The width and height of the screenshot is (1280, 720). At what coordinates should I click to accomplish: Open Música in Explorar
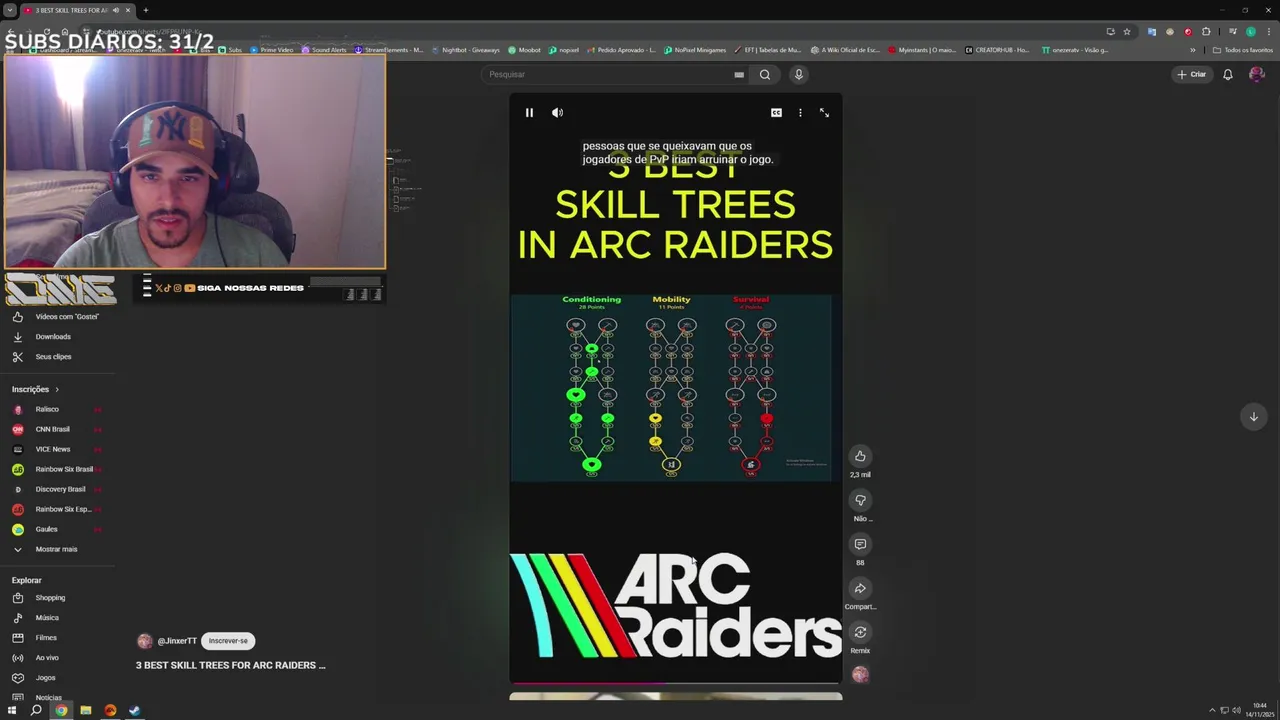coord(58,618)
